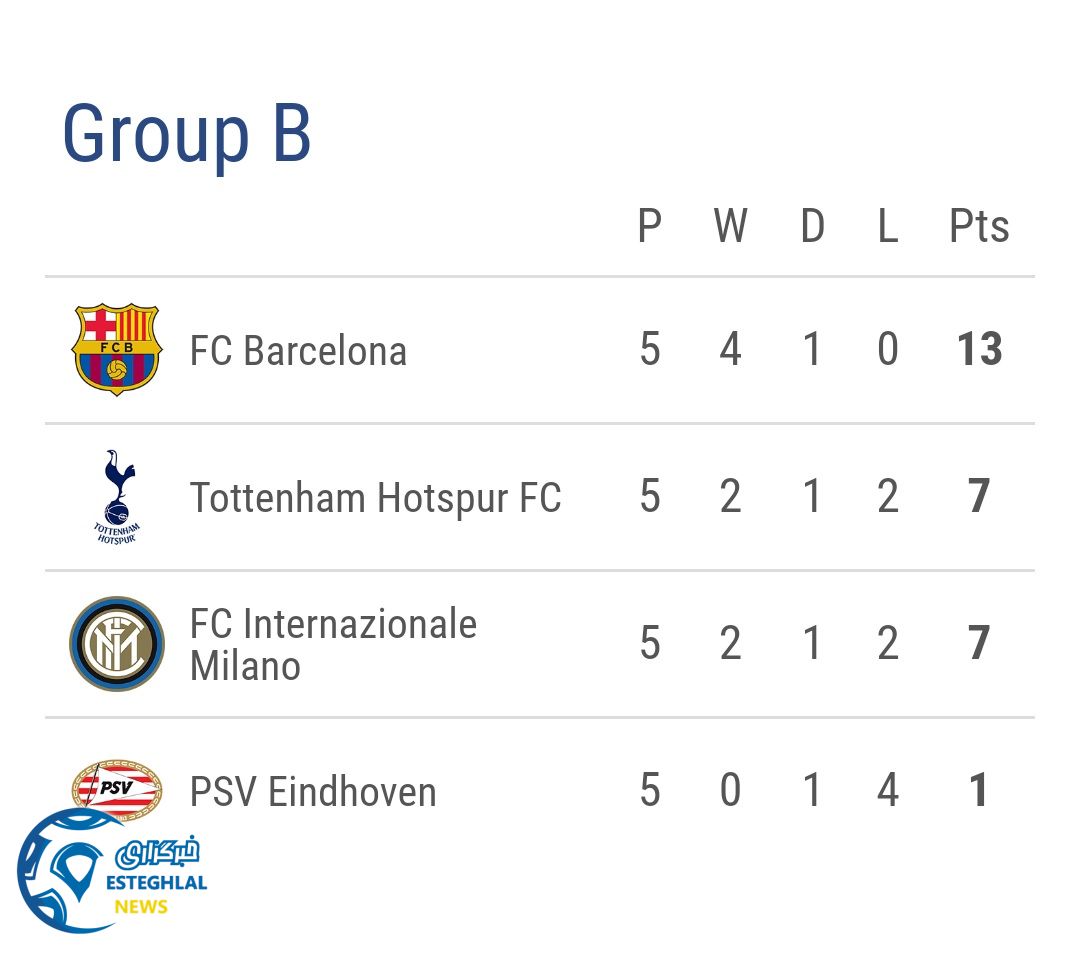
Task: Click Tottenham's 7 points value
Action: click(x=978, y=497)
